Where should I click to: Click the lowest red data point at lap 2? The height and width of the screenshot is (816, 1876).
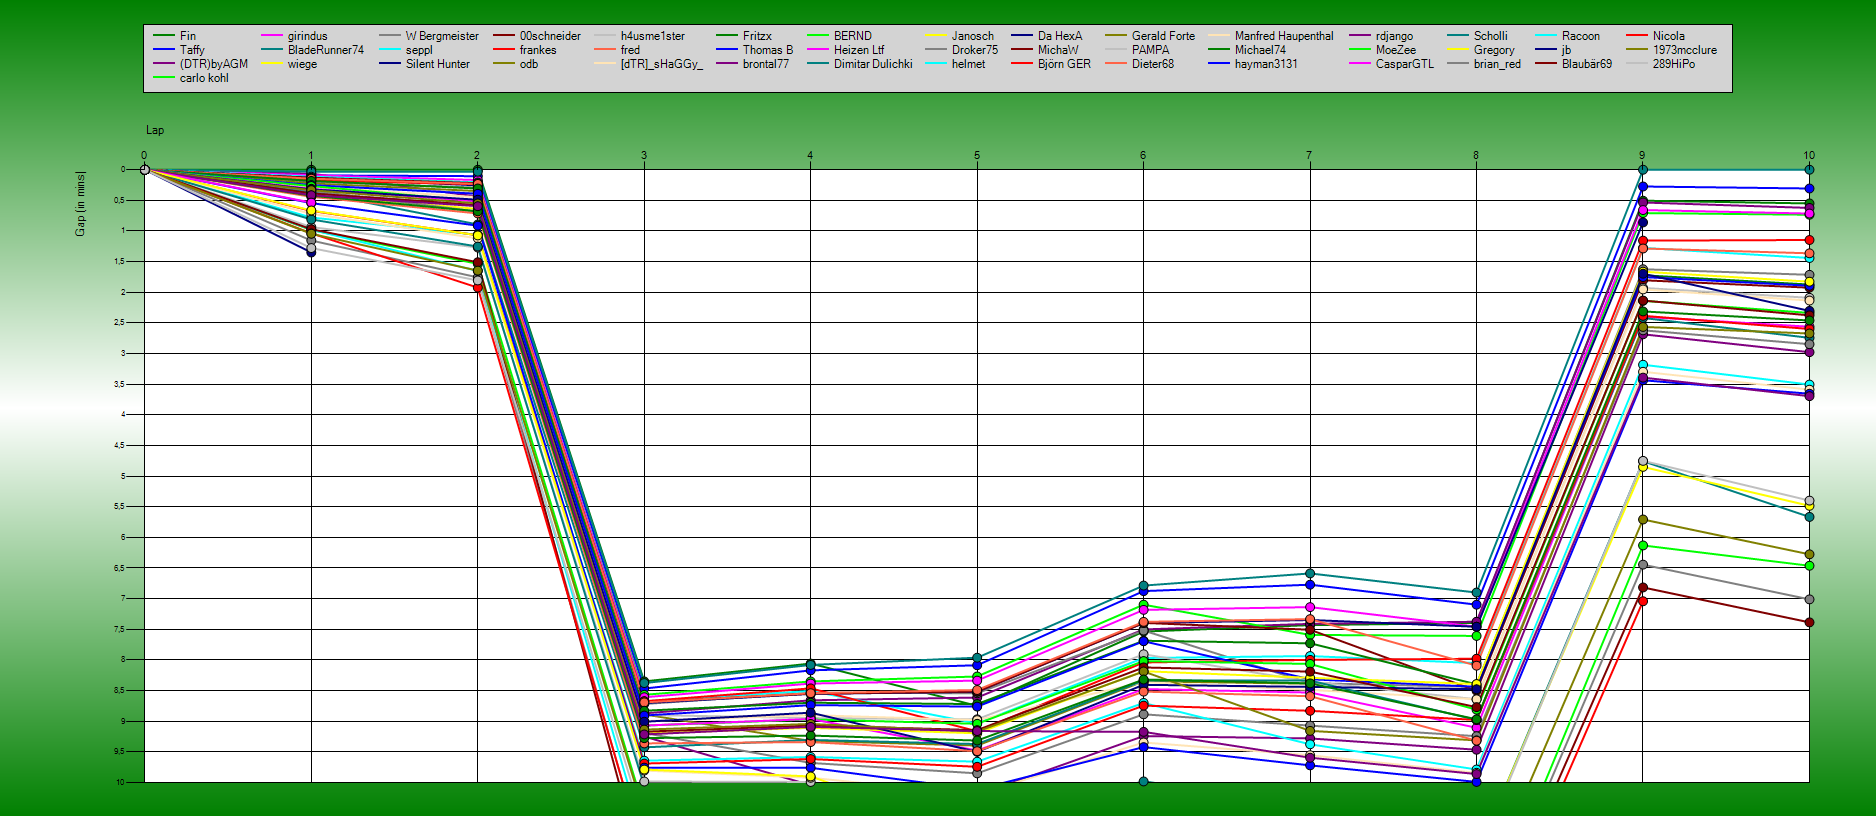tap(477, 287)
